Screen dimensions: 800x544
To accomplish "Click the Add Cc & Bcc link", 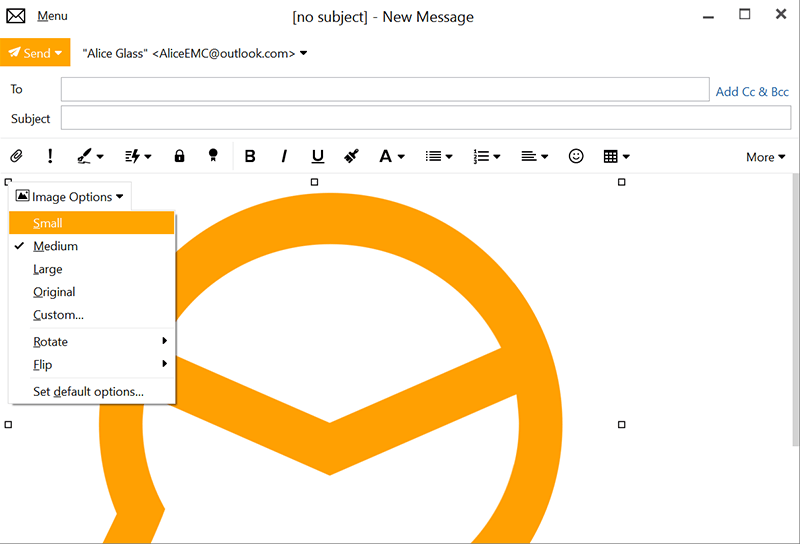I will 752,92.
